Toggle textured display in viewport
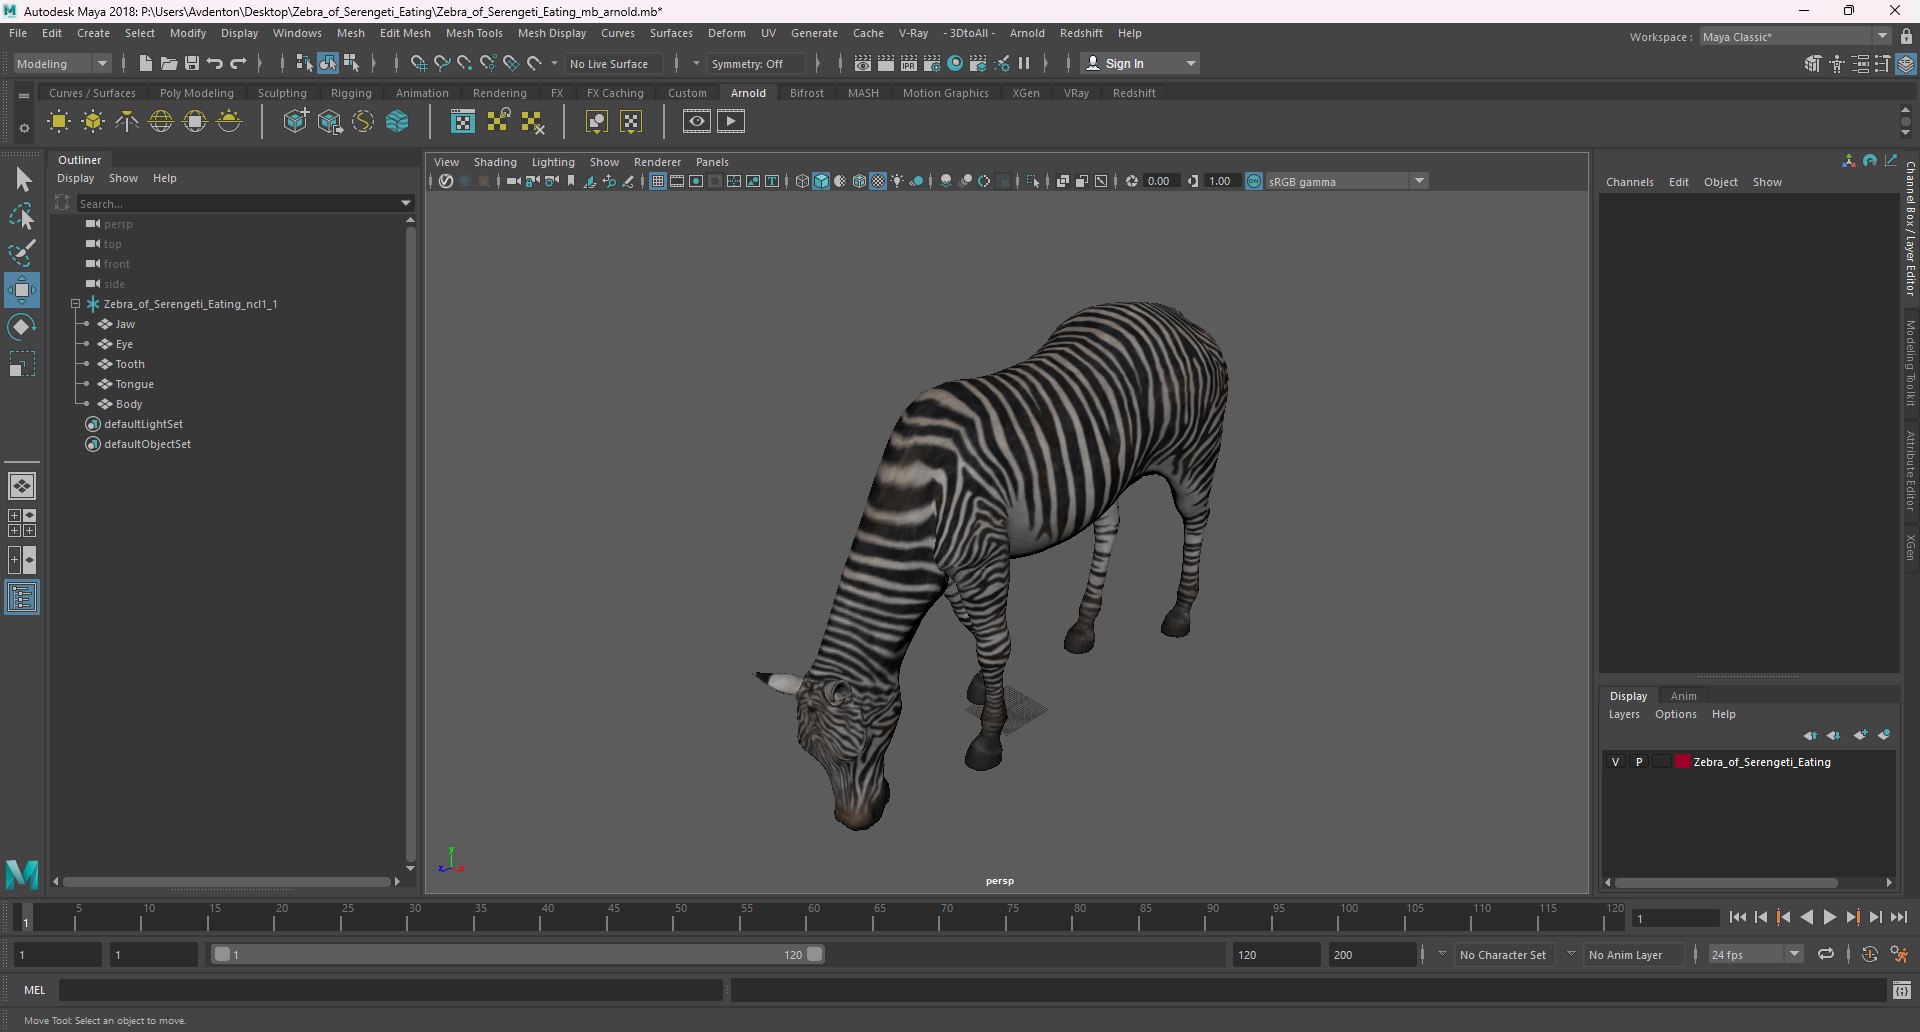The width and height of the screenshot is (1920, 1032). (878, 181)
